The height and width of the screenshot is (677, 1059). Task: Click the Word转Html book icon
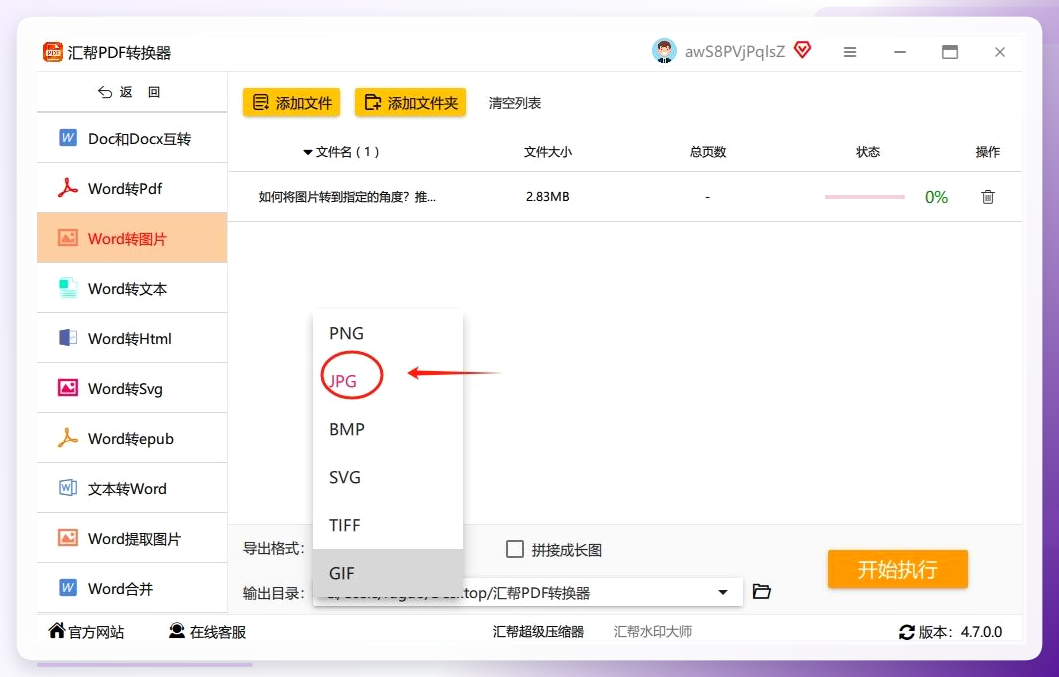click(68, 338)
